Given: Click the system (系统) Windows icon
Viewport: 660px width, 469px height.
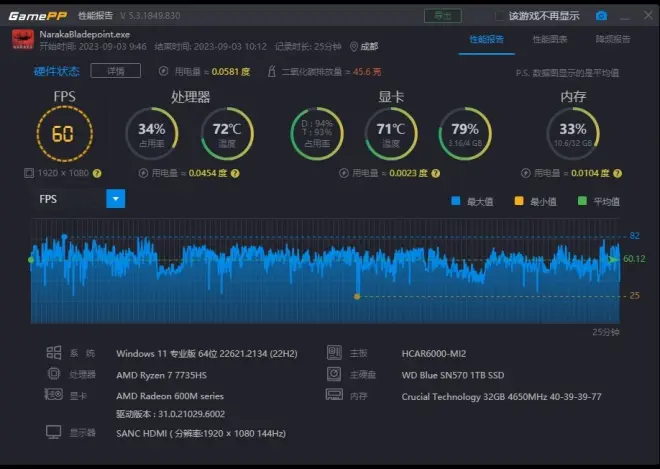Looking at the screenshot, I should point(53,353).
